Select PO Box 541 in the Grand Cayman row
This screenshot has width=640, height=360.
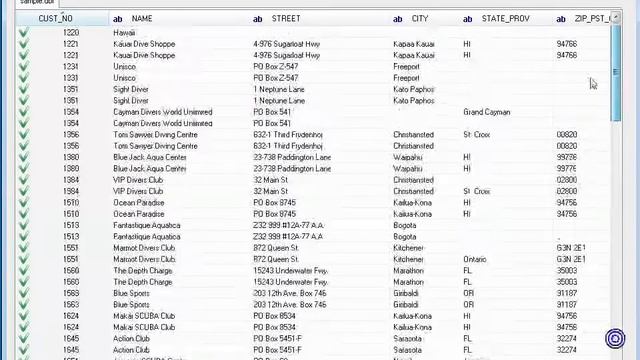(x=272, y=112)
